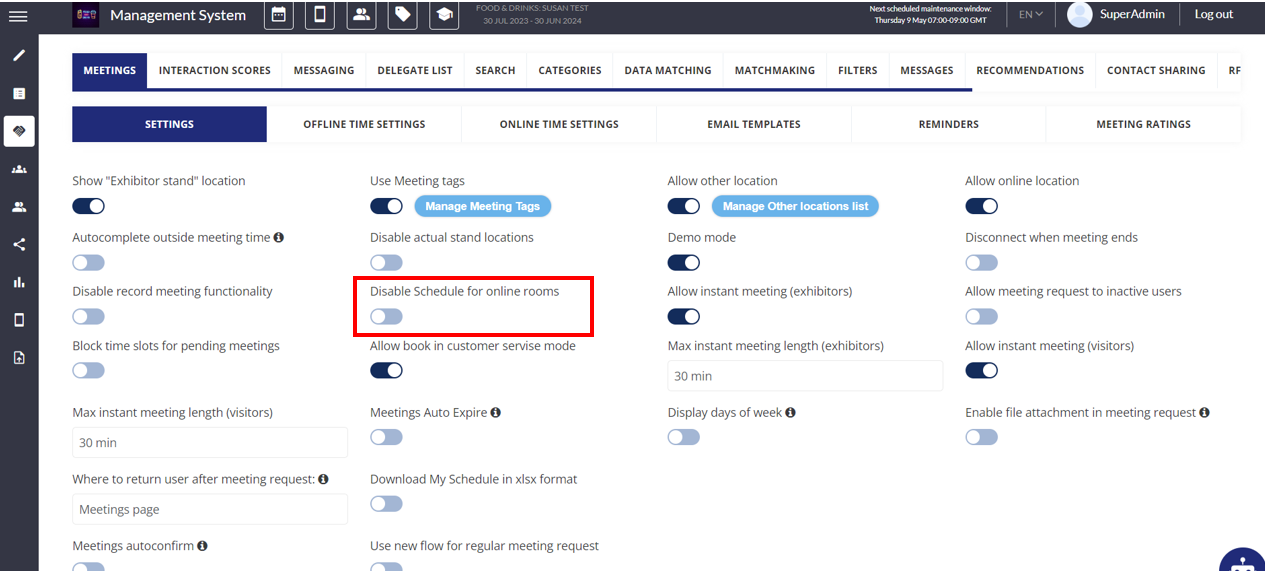Turn off Demo mode toggle

pos(684,263)
